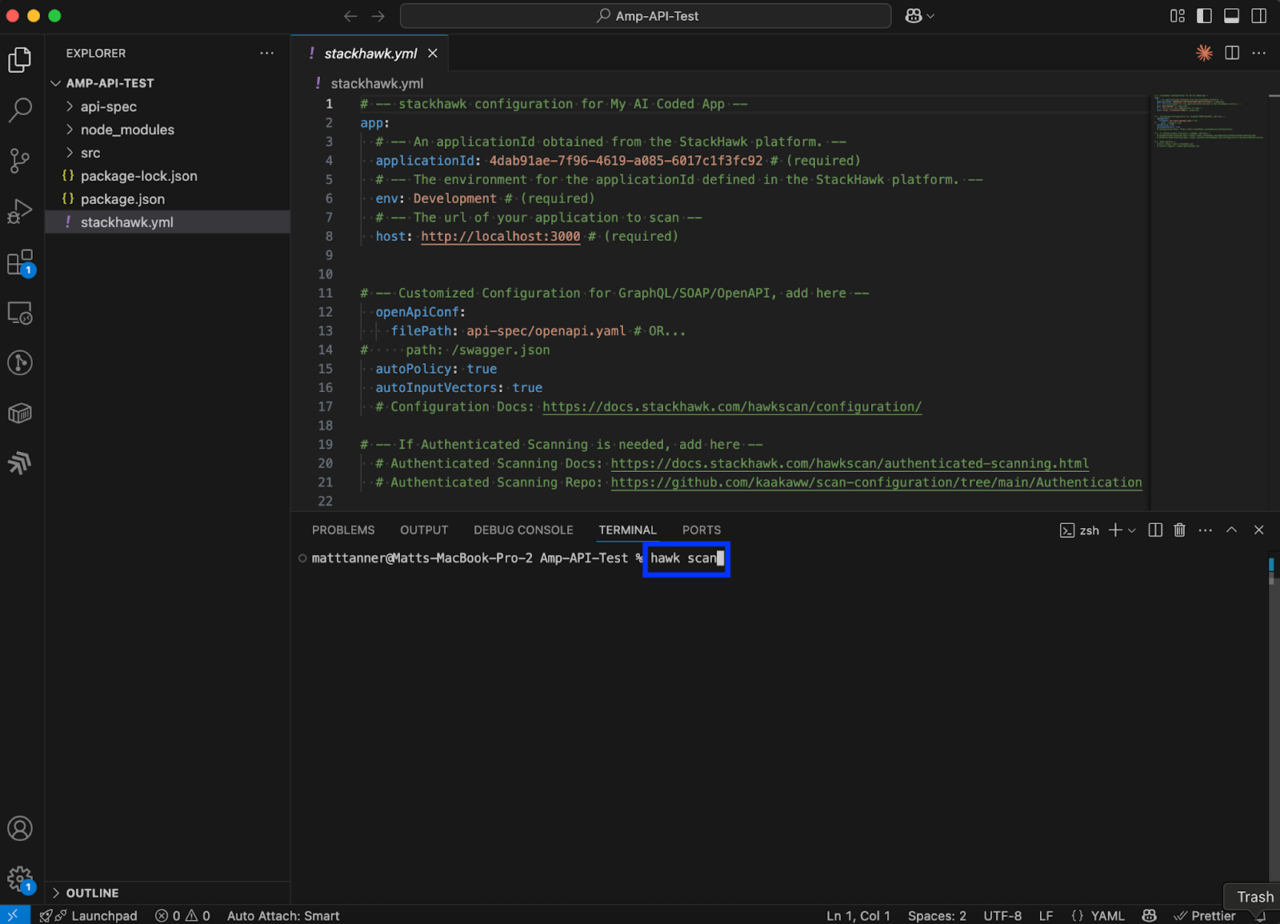Click Launchpad in the status bar
The width and height of the screenshot is (1280, 924).
[96, 915]
